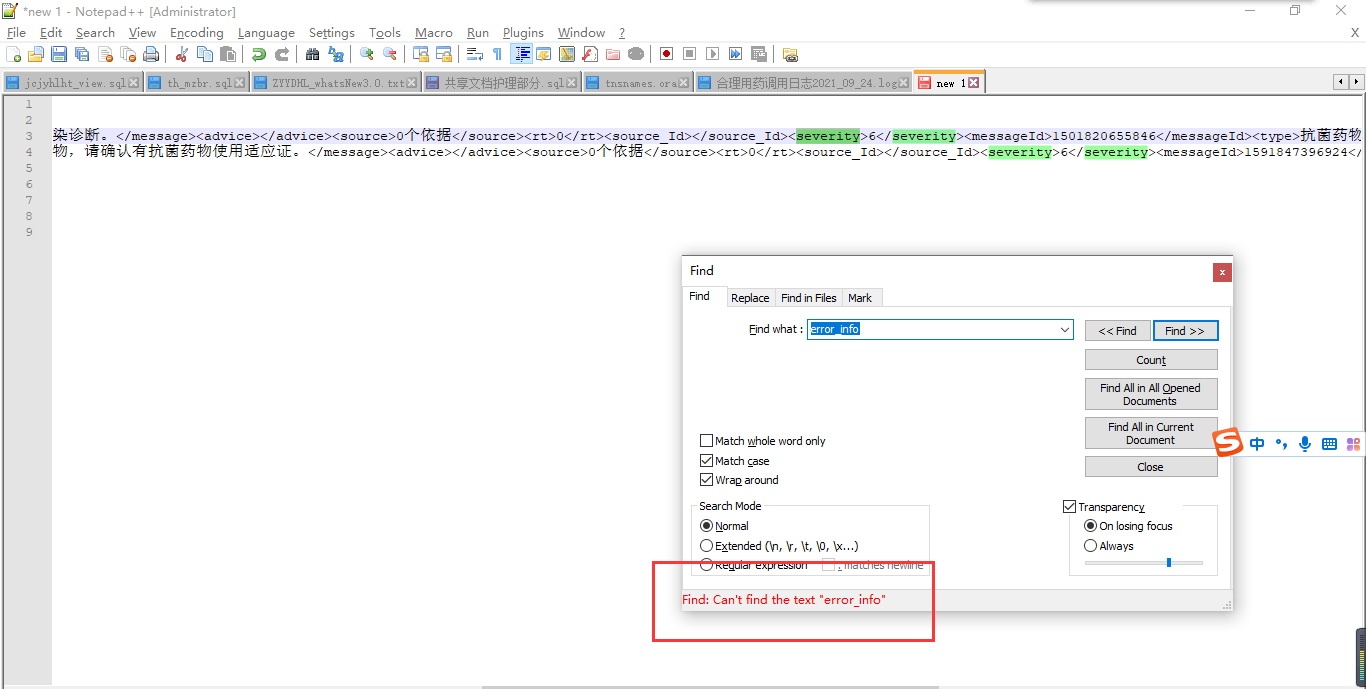
Task: Click the tab bar right scroll arrow
Action: (1357, 82)
